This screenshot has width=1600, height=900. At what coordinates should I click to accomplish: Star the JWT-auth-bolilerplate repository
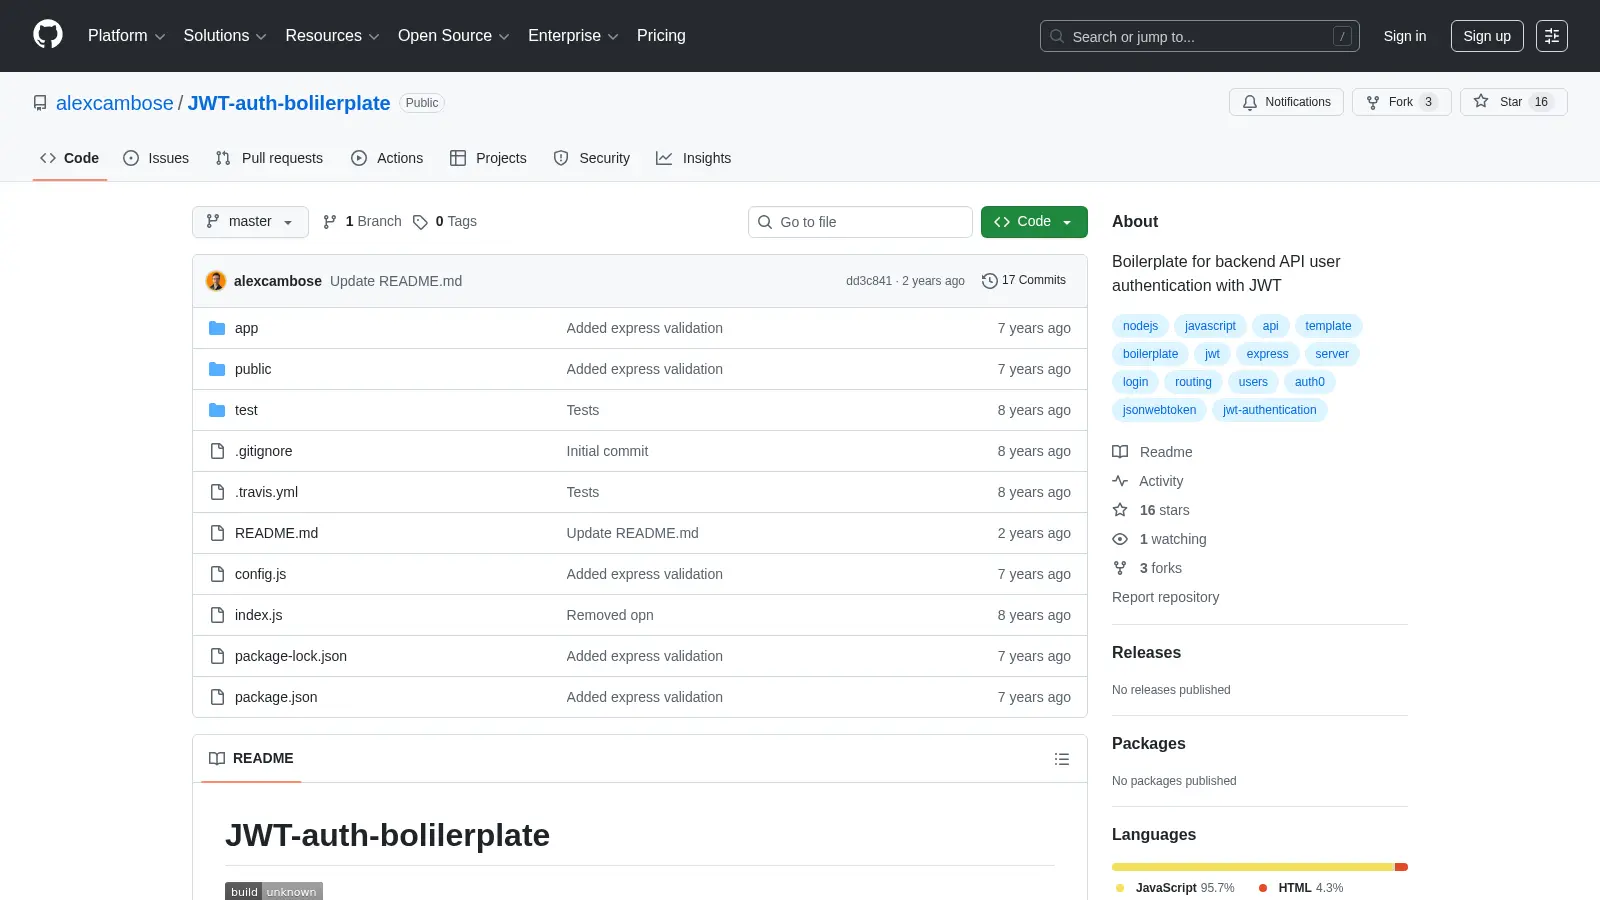[1513, 102]
